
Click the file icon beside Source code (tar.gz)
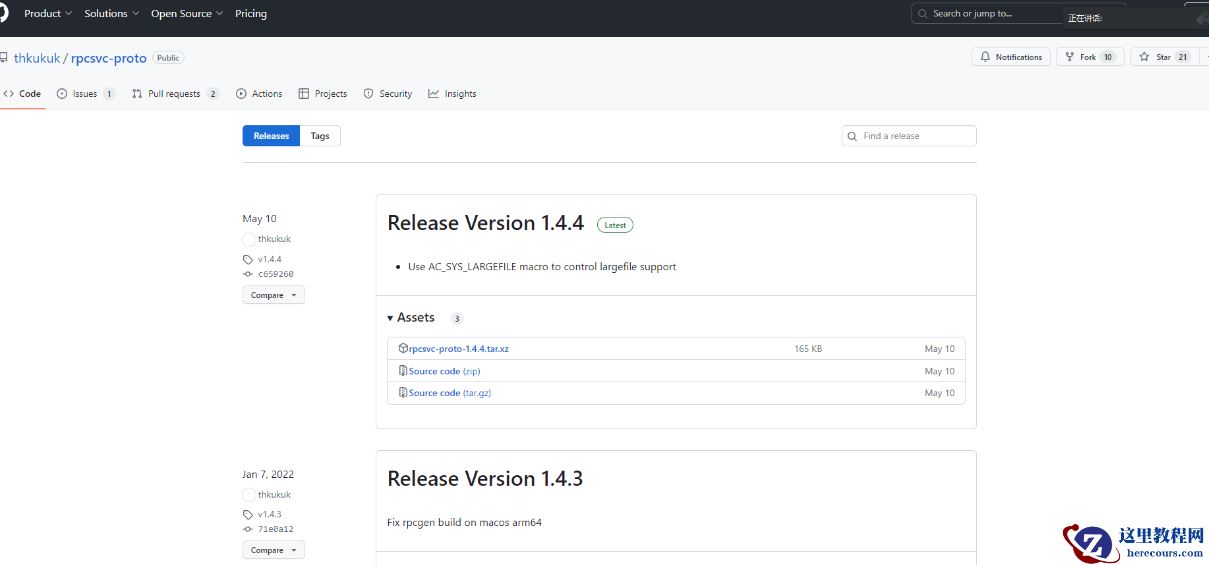[x=403, y=393]
